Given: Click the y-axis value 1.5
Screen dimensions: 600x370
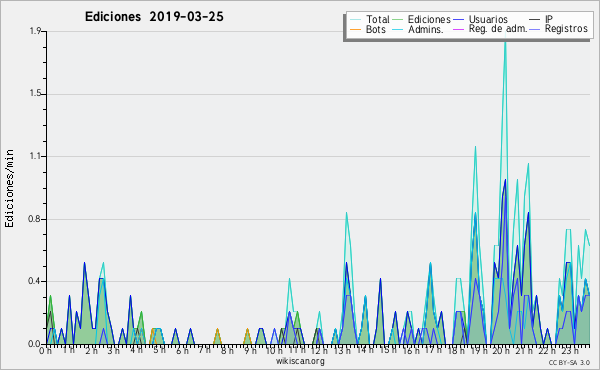Looking at the screenshot, I should (x=36, y=94).
